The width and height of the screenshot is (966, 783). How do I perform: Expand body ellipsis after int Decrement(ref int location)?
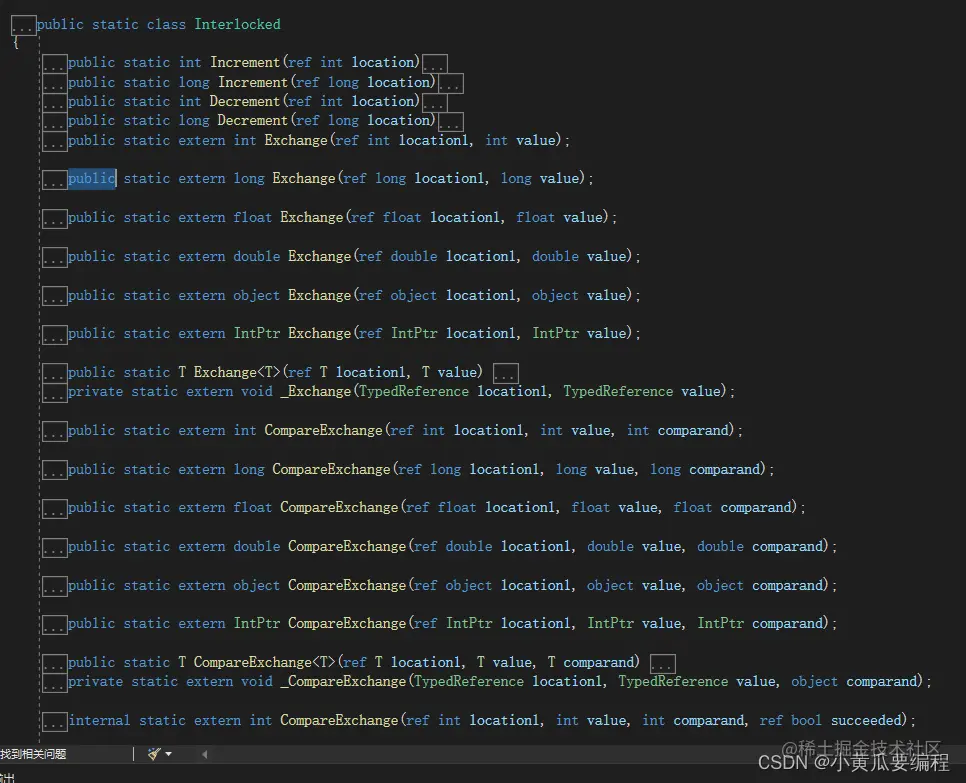tap(435, 102)
